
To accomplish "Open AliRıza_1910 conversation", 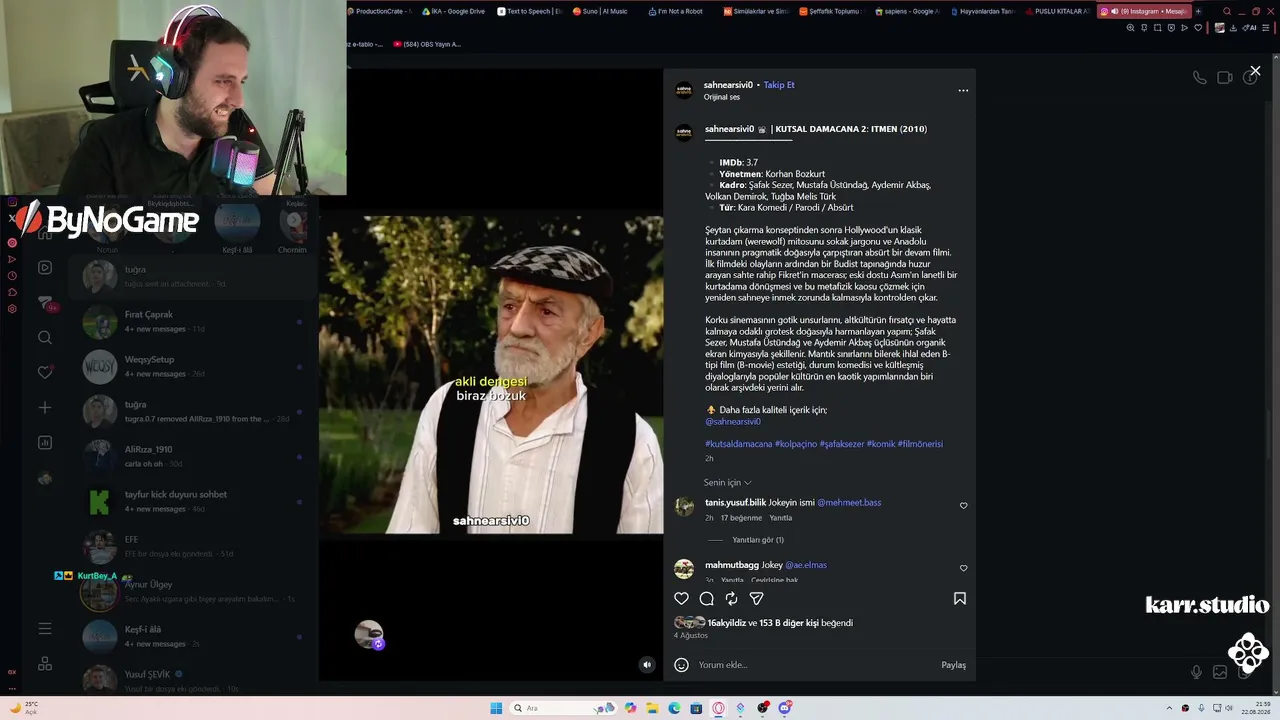I will tap(193, 457).
